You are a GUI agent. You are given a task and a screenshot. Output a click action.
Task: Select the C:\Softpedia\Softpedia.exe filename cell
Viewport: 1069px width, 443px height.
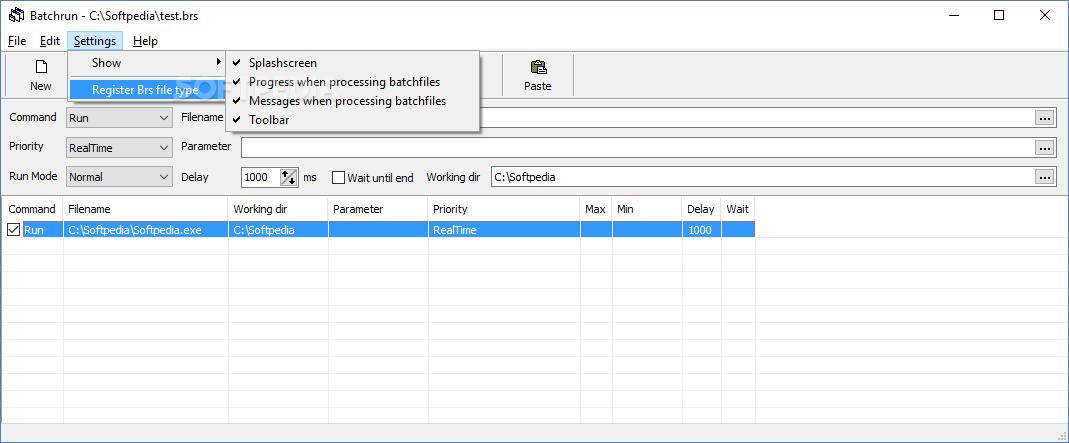[x=145, y=230]
